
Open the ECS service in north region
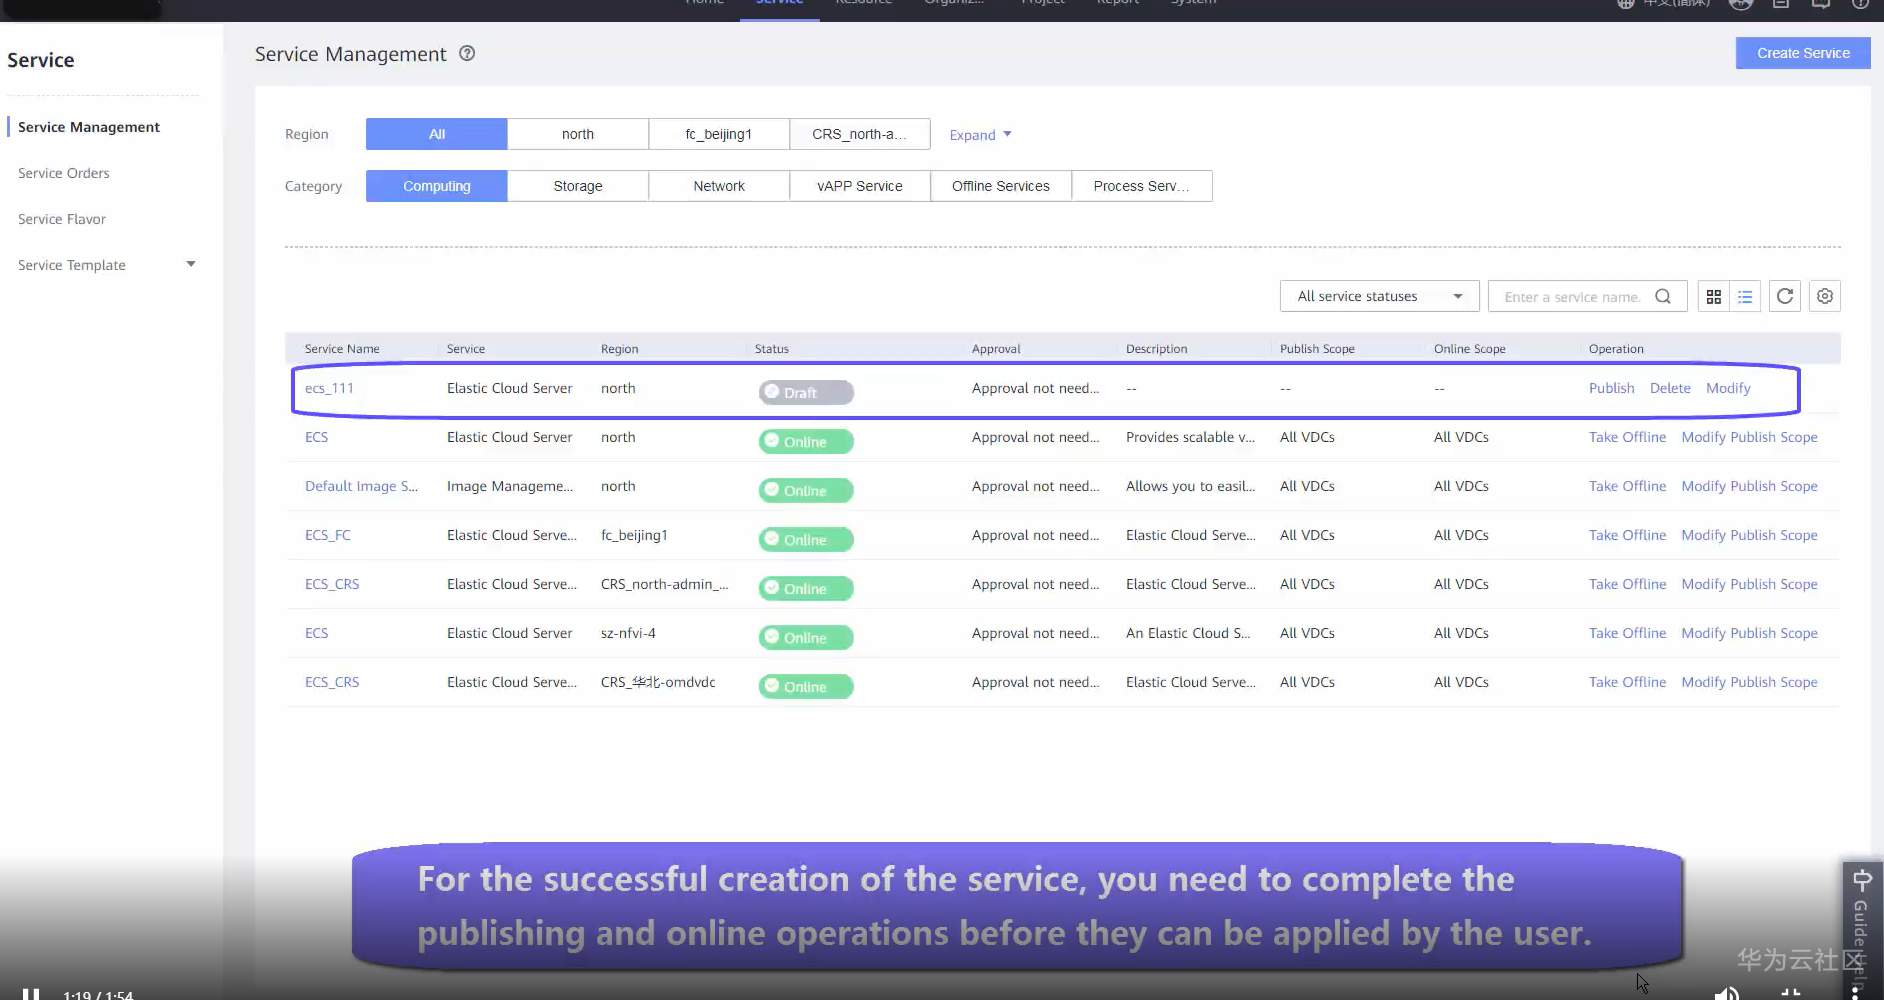pos(316,437)
